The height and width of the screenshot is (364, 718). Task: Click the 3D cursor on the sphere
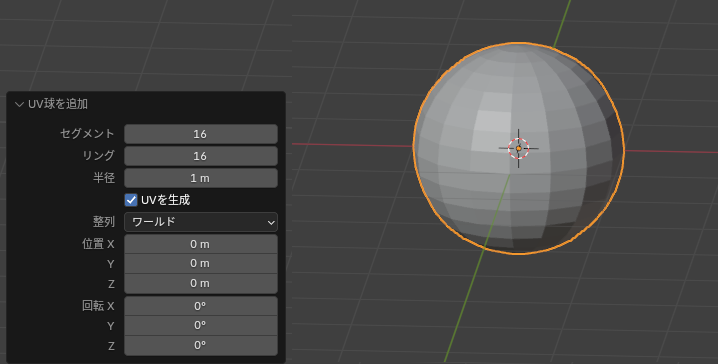(x=518, y=148)
